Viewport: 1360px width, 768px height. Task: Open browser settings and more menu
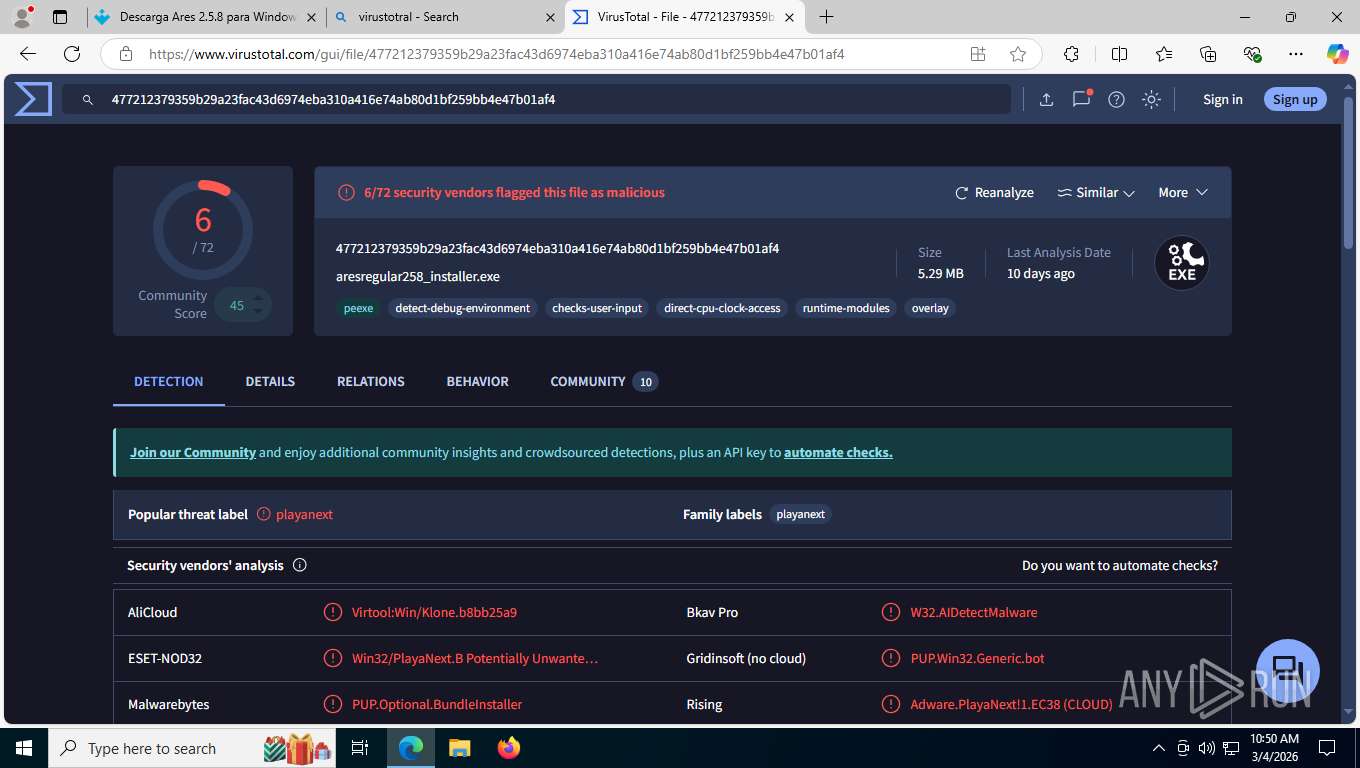pos(1296,54)
